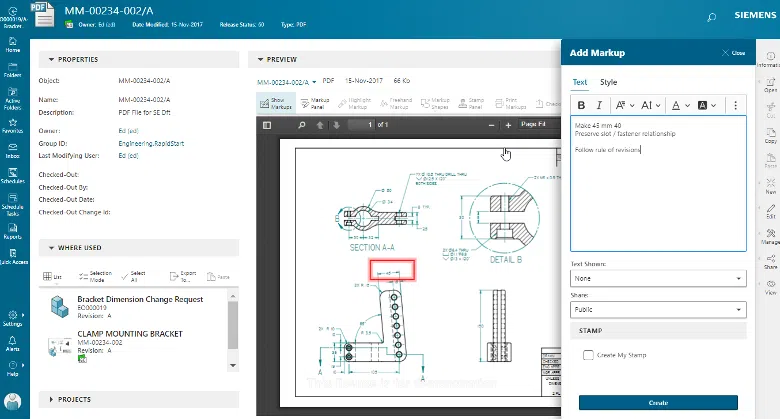Click Export To in Where Used
Screen dimensions: 780x420
tap(183, 277)
